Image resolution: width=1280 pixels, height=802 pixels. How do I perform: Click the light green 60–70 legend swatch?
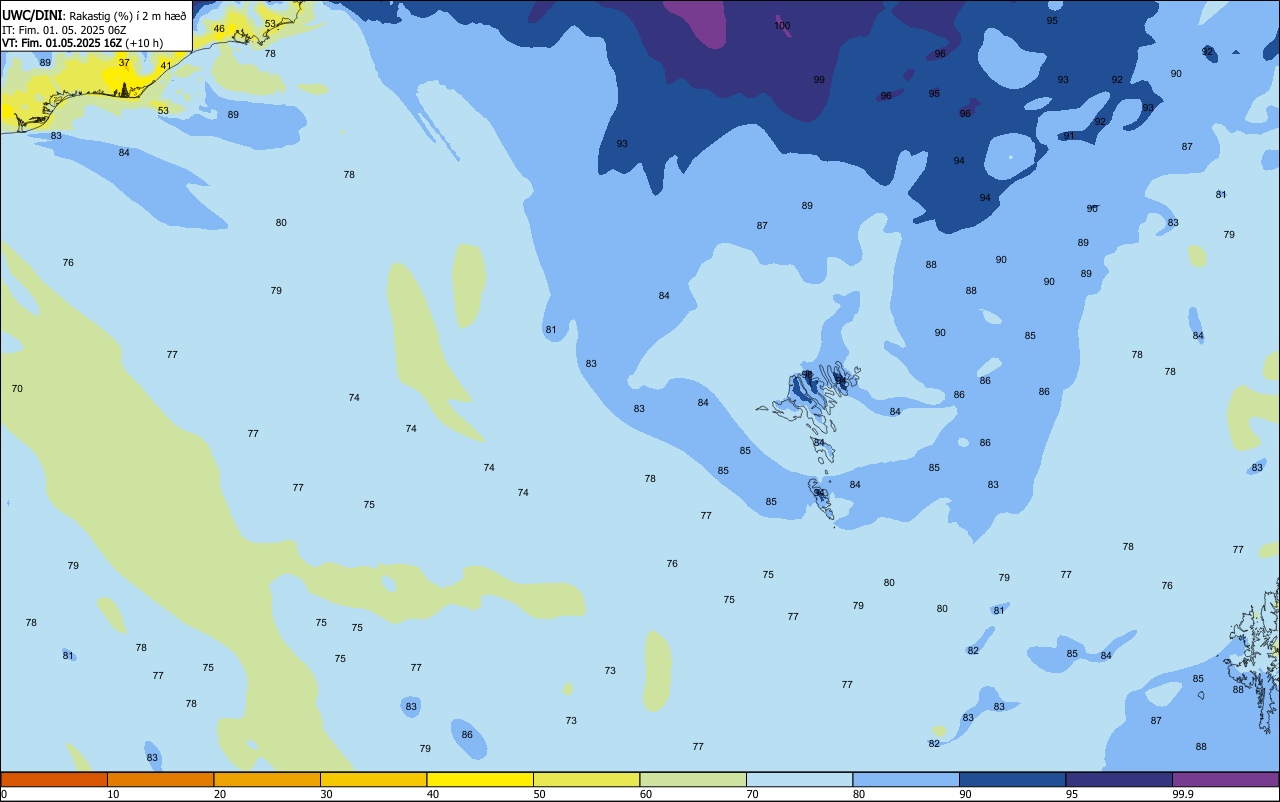coord(693,779)
